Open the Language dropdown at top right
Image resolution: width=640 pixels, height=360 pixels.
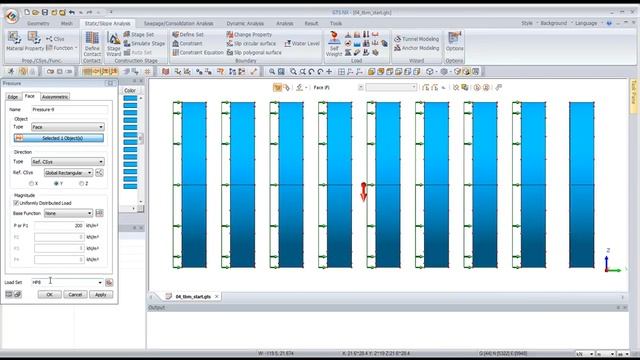(588, 23)
